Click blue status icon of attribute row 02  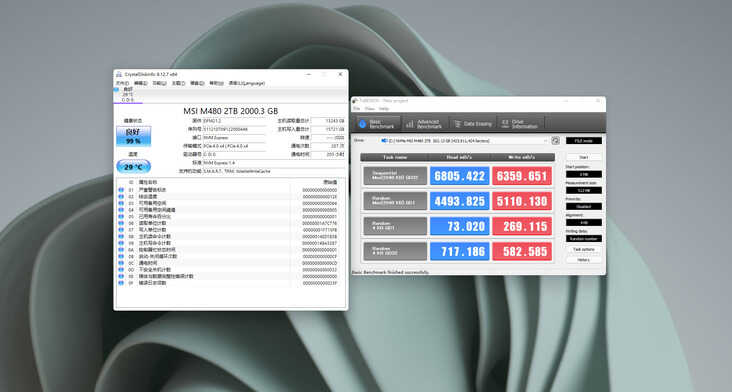121,196
